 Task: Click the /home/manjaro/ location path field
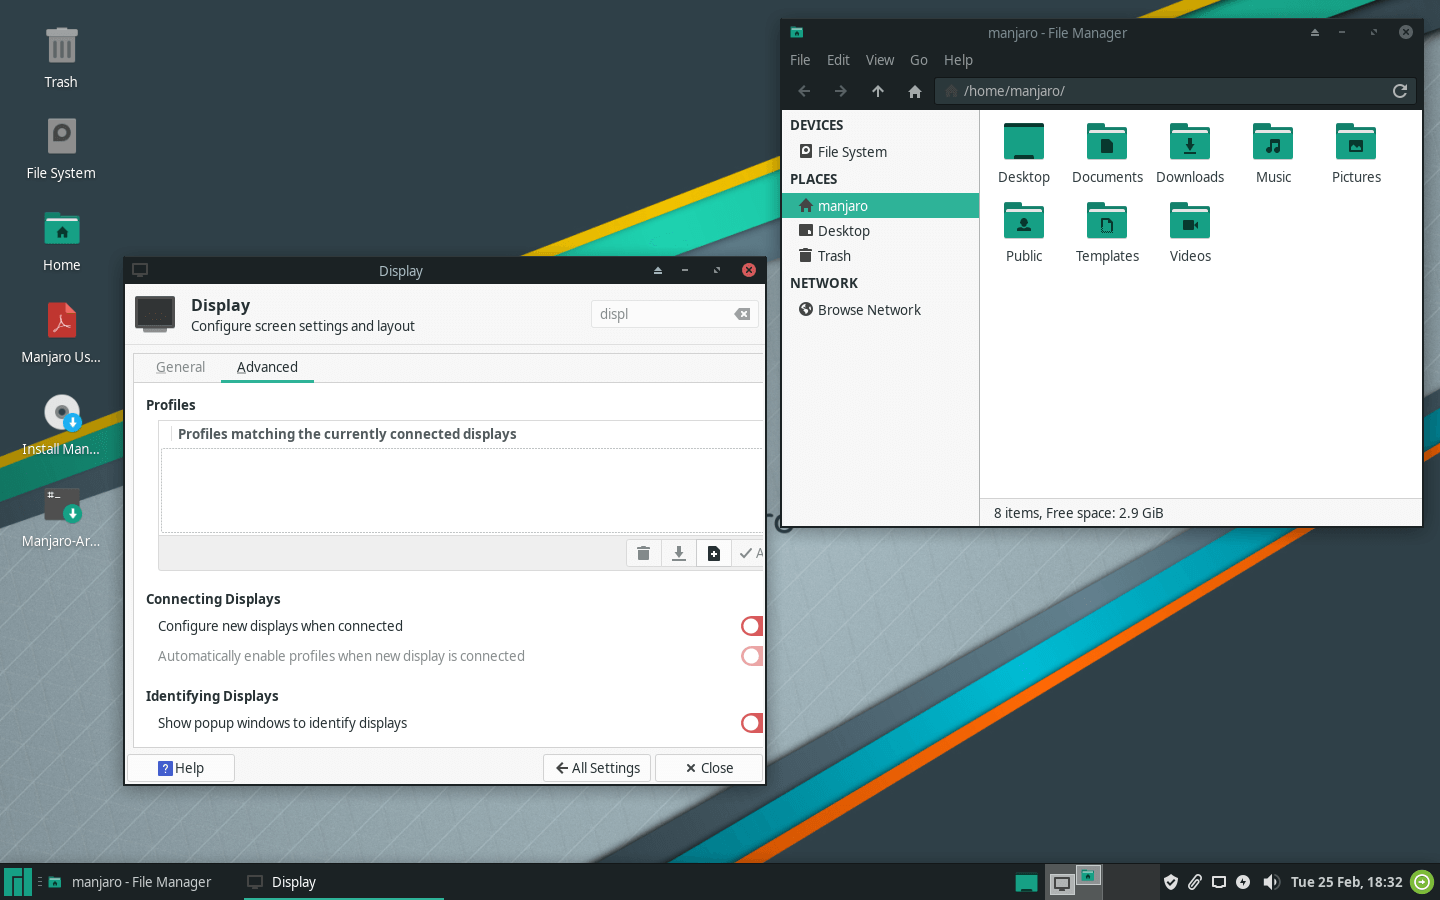1160,91
